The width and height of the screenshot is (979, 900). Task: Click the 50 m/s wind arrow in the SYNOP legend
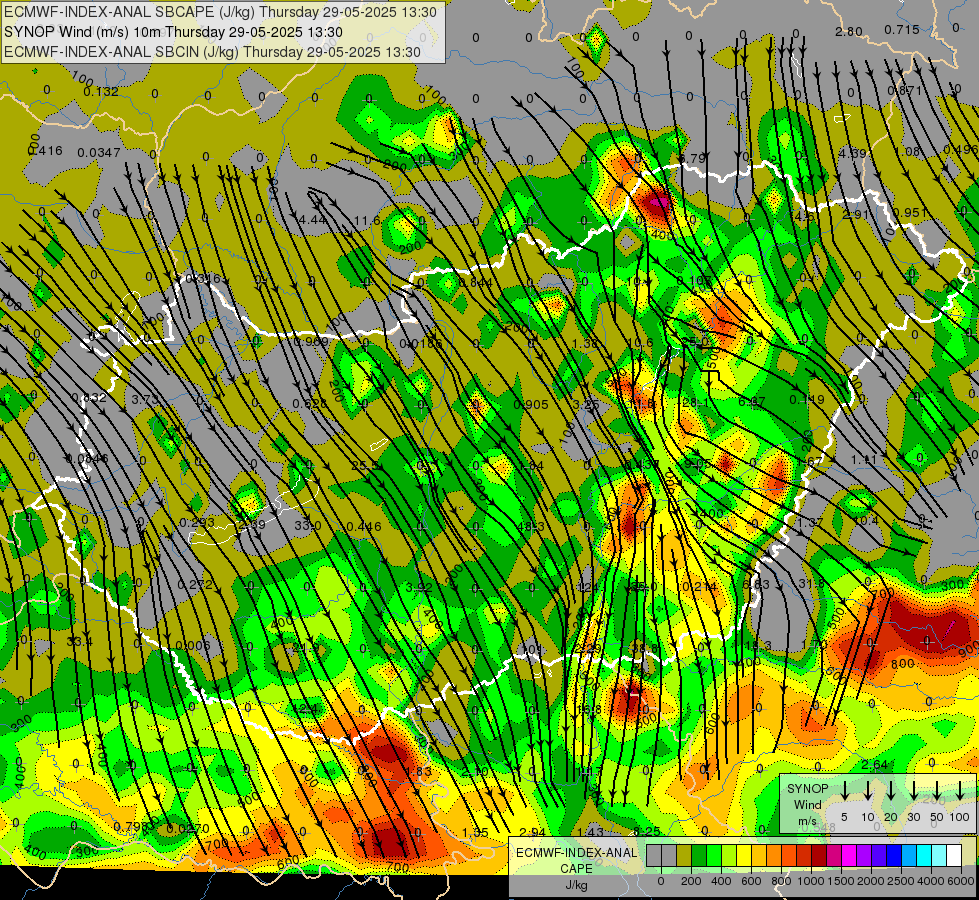pos(937,790)
